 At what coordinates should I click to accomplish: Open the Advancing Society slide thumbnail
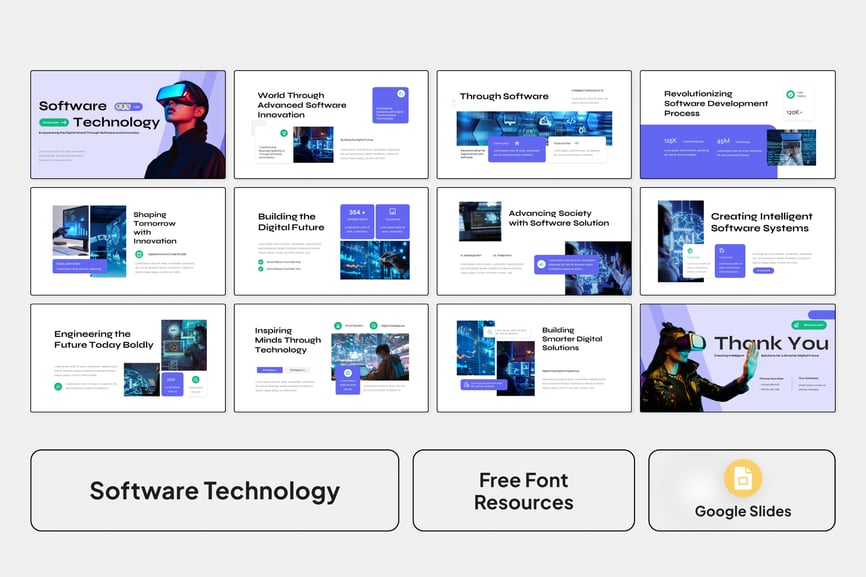click(x=534, y=241)
